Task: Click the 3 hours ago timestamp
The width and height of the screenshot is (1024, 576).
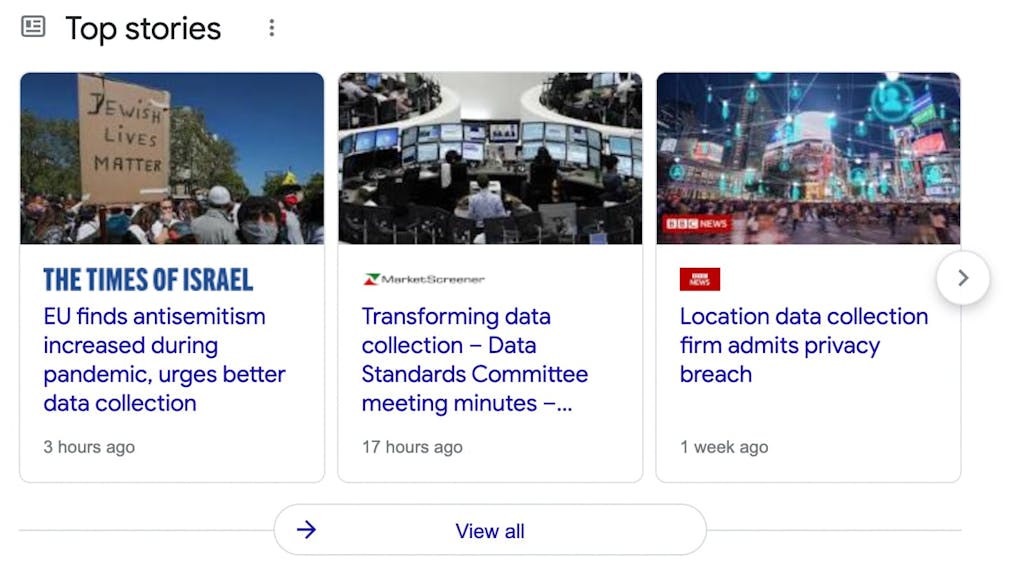Action: tap(89, 447)
